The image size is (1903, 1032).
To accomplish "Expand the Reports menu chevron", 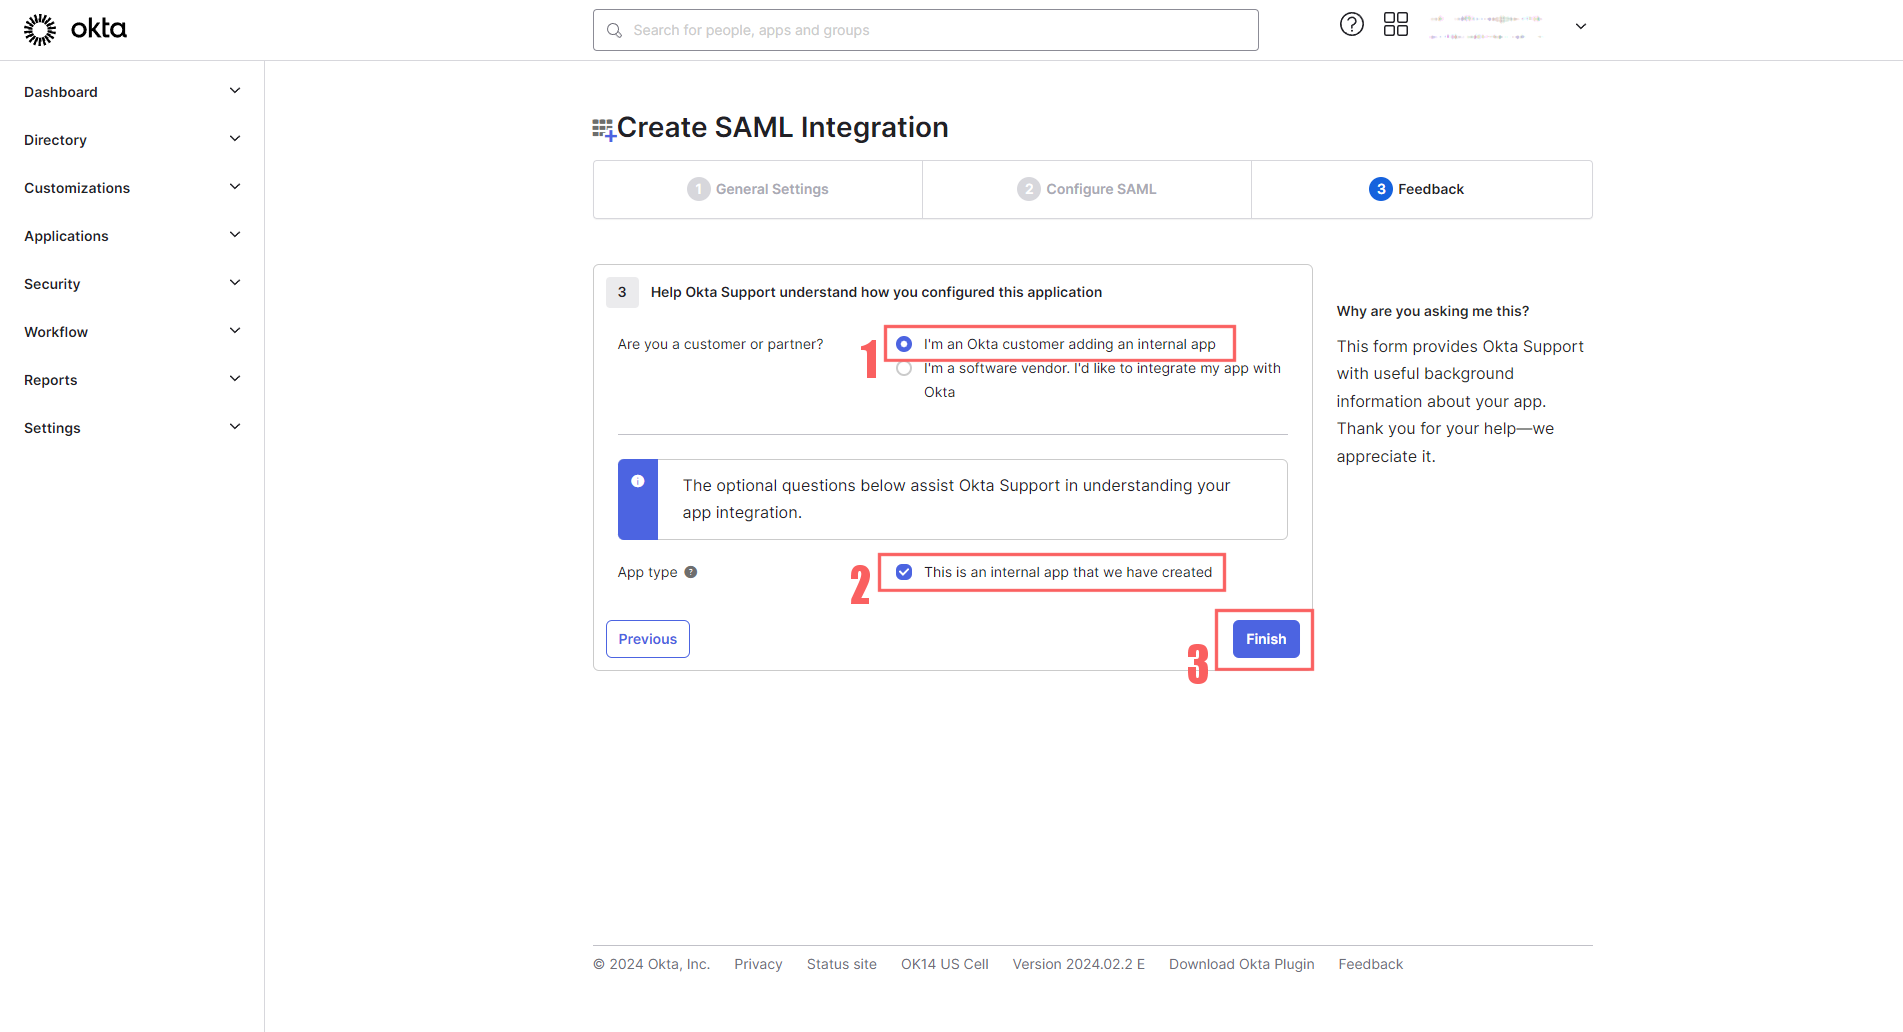I will pyautogui.click(x=235, y=379).
